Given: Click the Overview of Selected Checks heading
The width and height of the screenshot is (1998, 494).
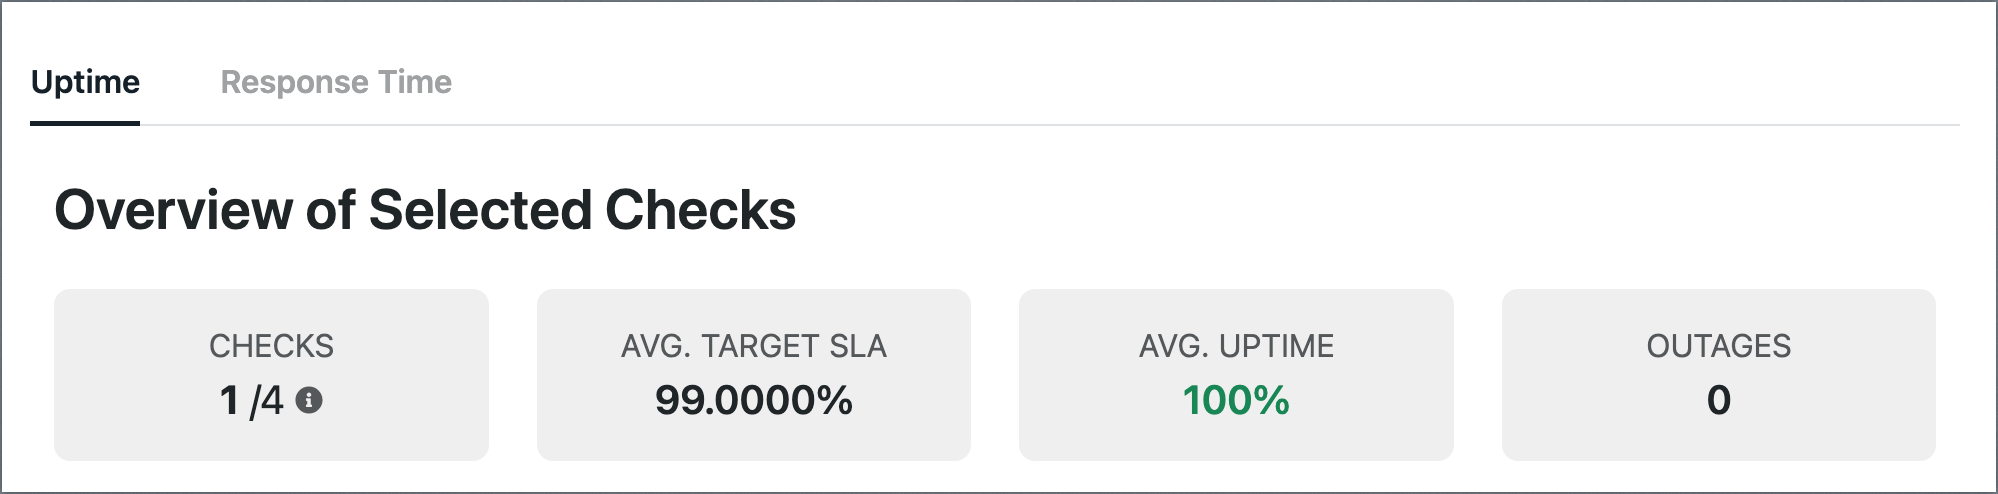Looking at the screenshot, I should (x=425, y=210).
